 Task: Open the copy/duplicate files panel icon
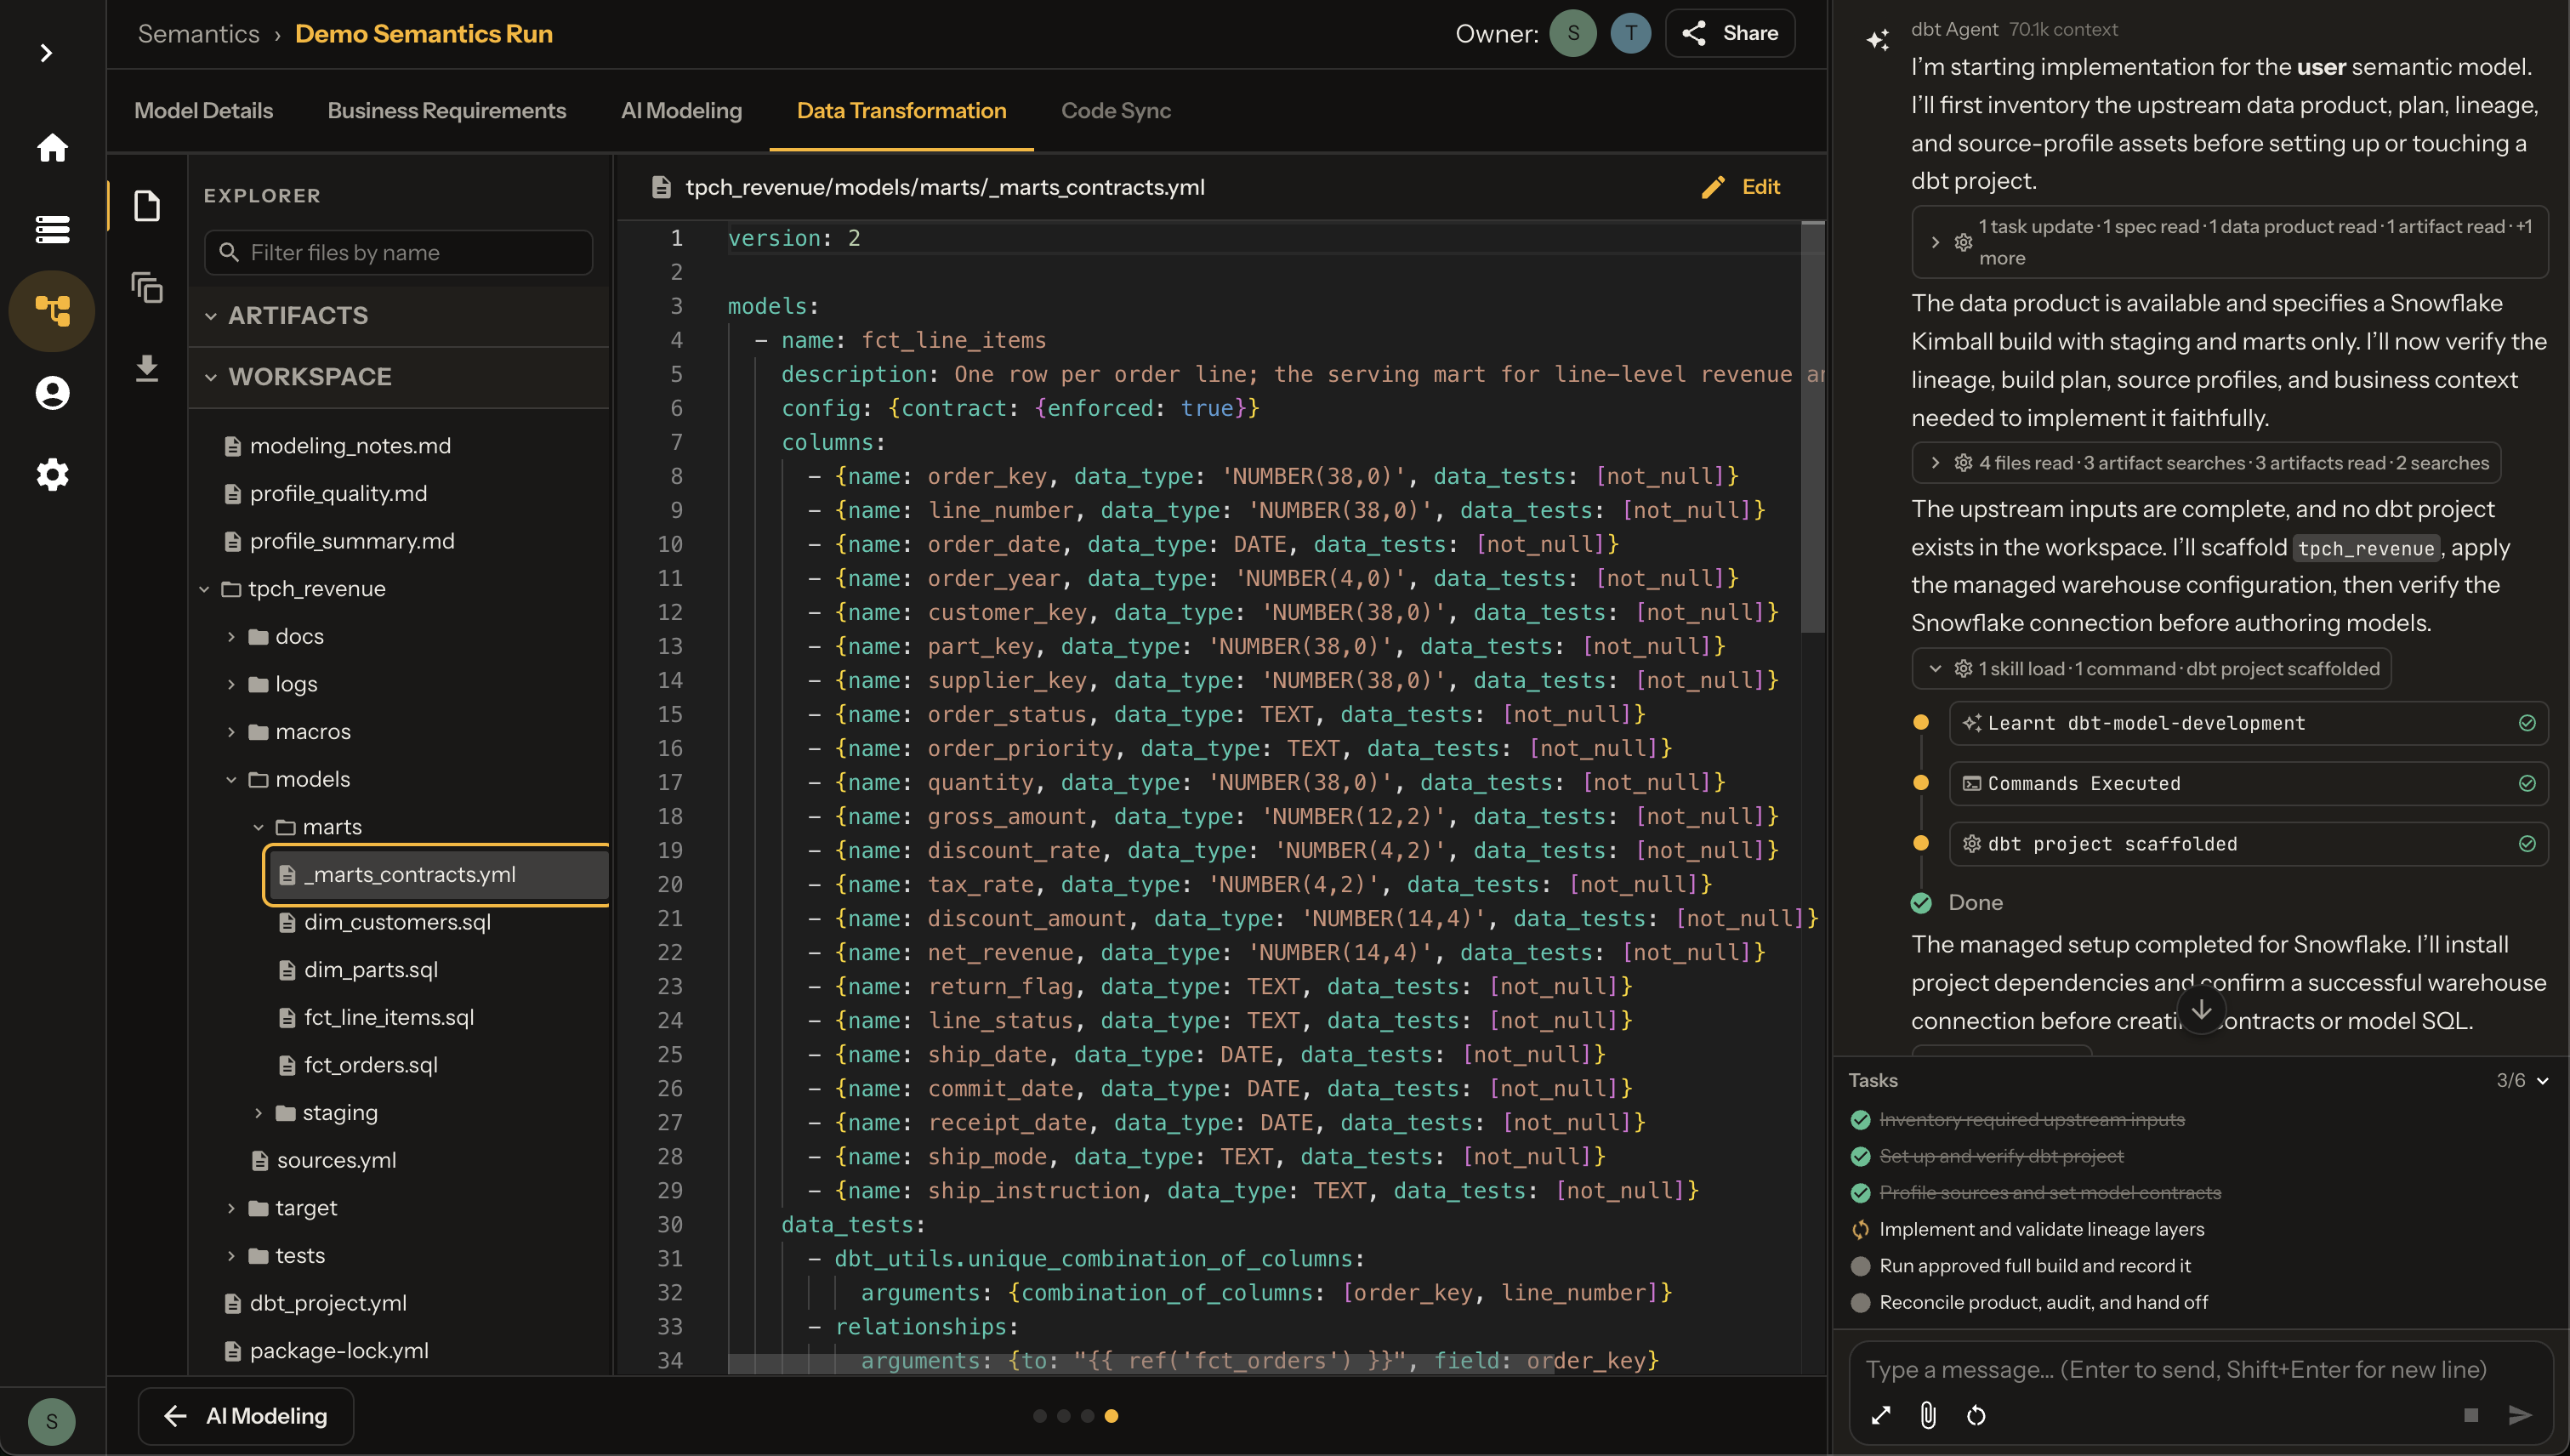pyautogui.click(x=147, y=288)
